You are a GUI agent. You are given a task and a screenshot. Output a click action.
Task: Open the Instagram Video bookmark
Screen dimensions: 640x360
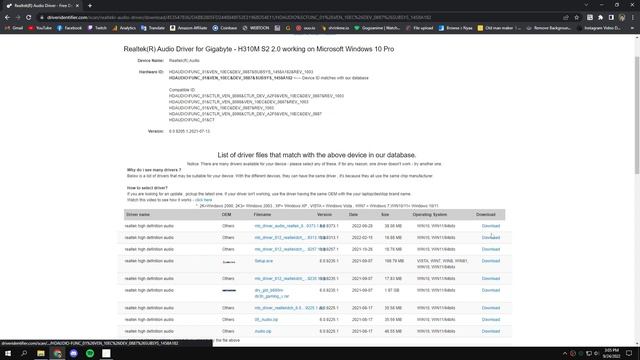click(x=599, y=28)
